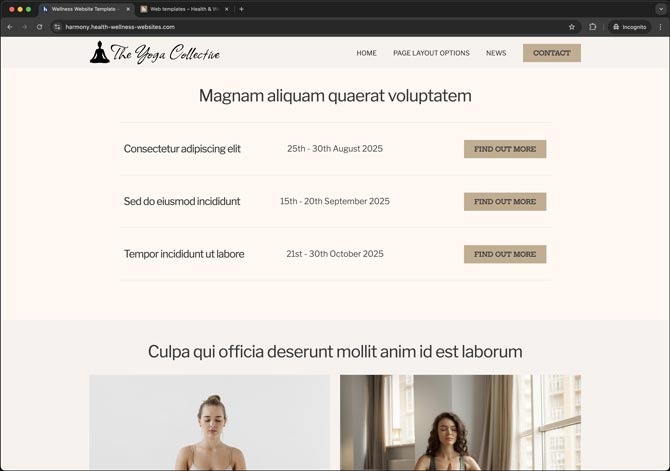Viewport: 670px width, 471px height.
Task: Click the browser back arrow
Action: pos(9,27)
